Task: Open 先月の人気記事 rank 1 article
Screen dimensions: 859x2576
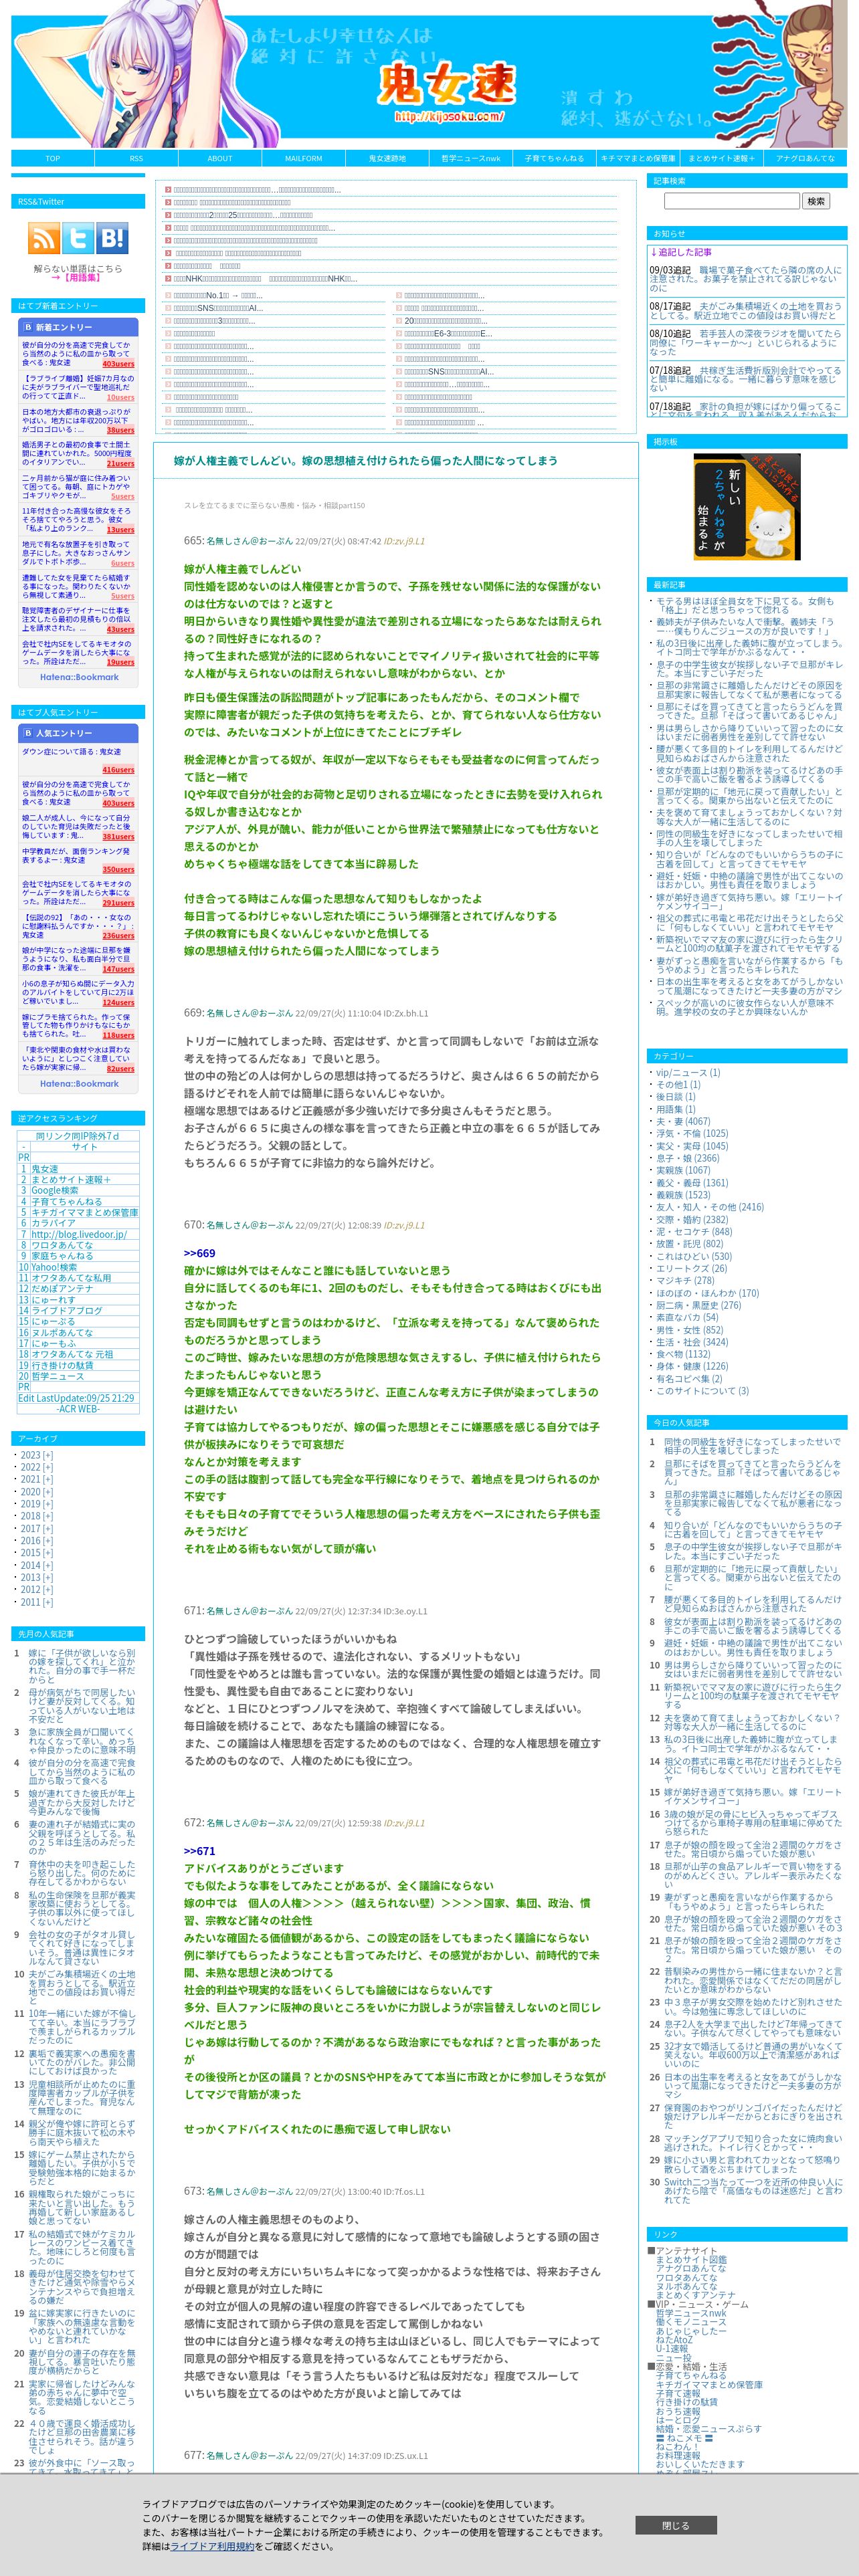Action: pyautogui.click(x=81, y=1666)
